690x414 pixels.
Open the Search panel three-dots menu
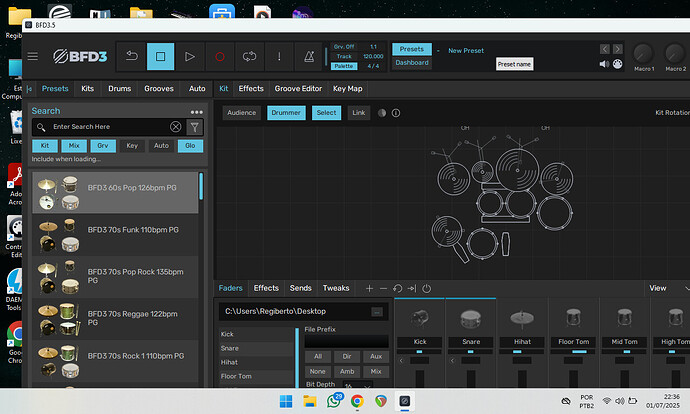click(x=197, y=112)
